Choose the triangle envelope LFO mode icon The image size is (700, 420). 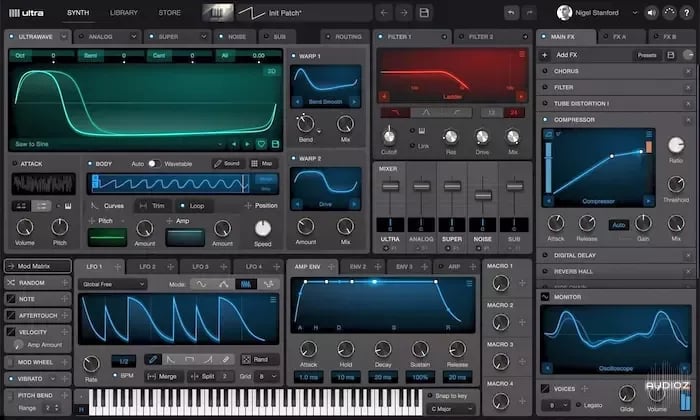click(223, 284)
